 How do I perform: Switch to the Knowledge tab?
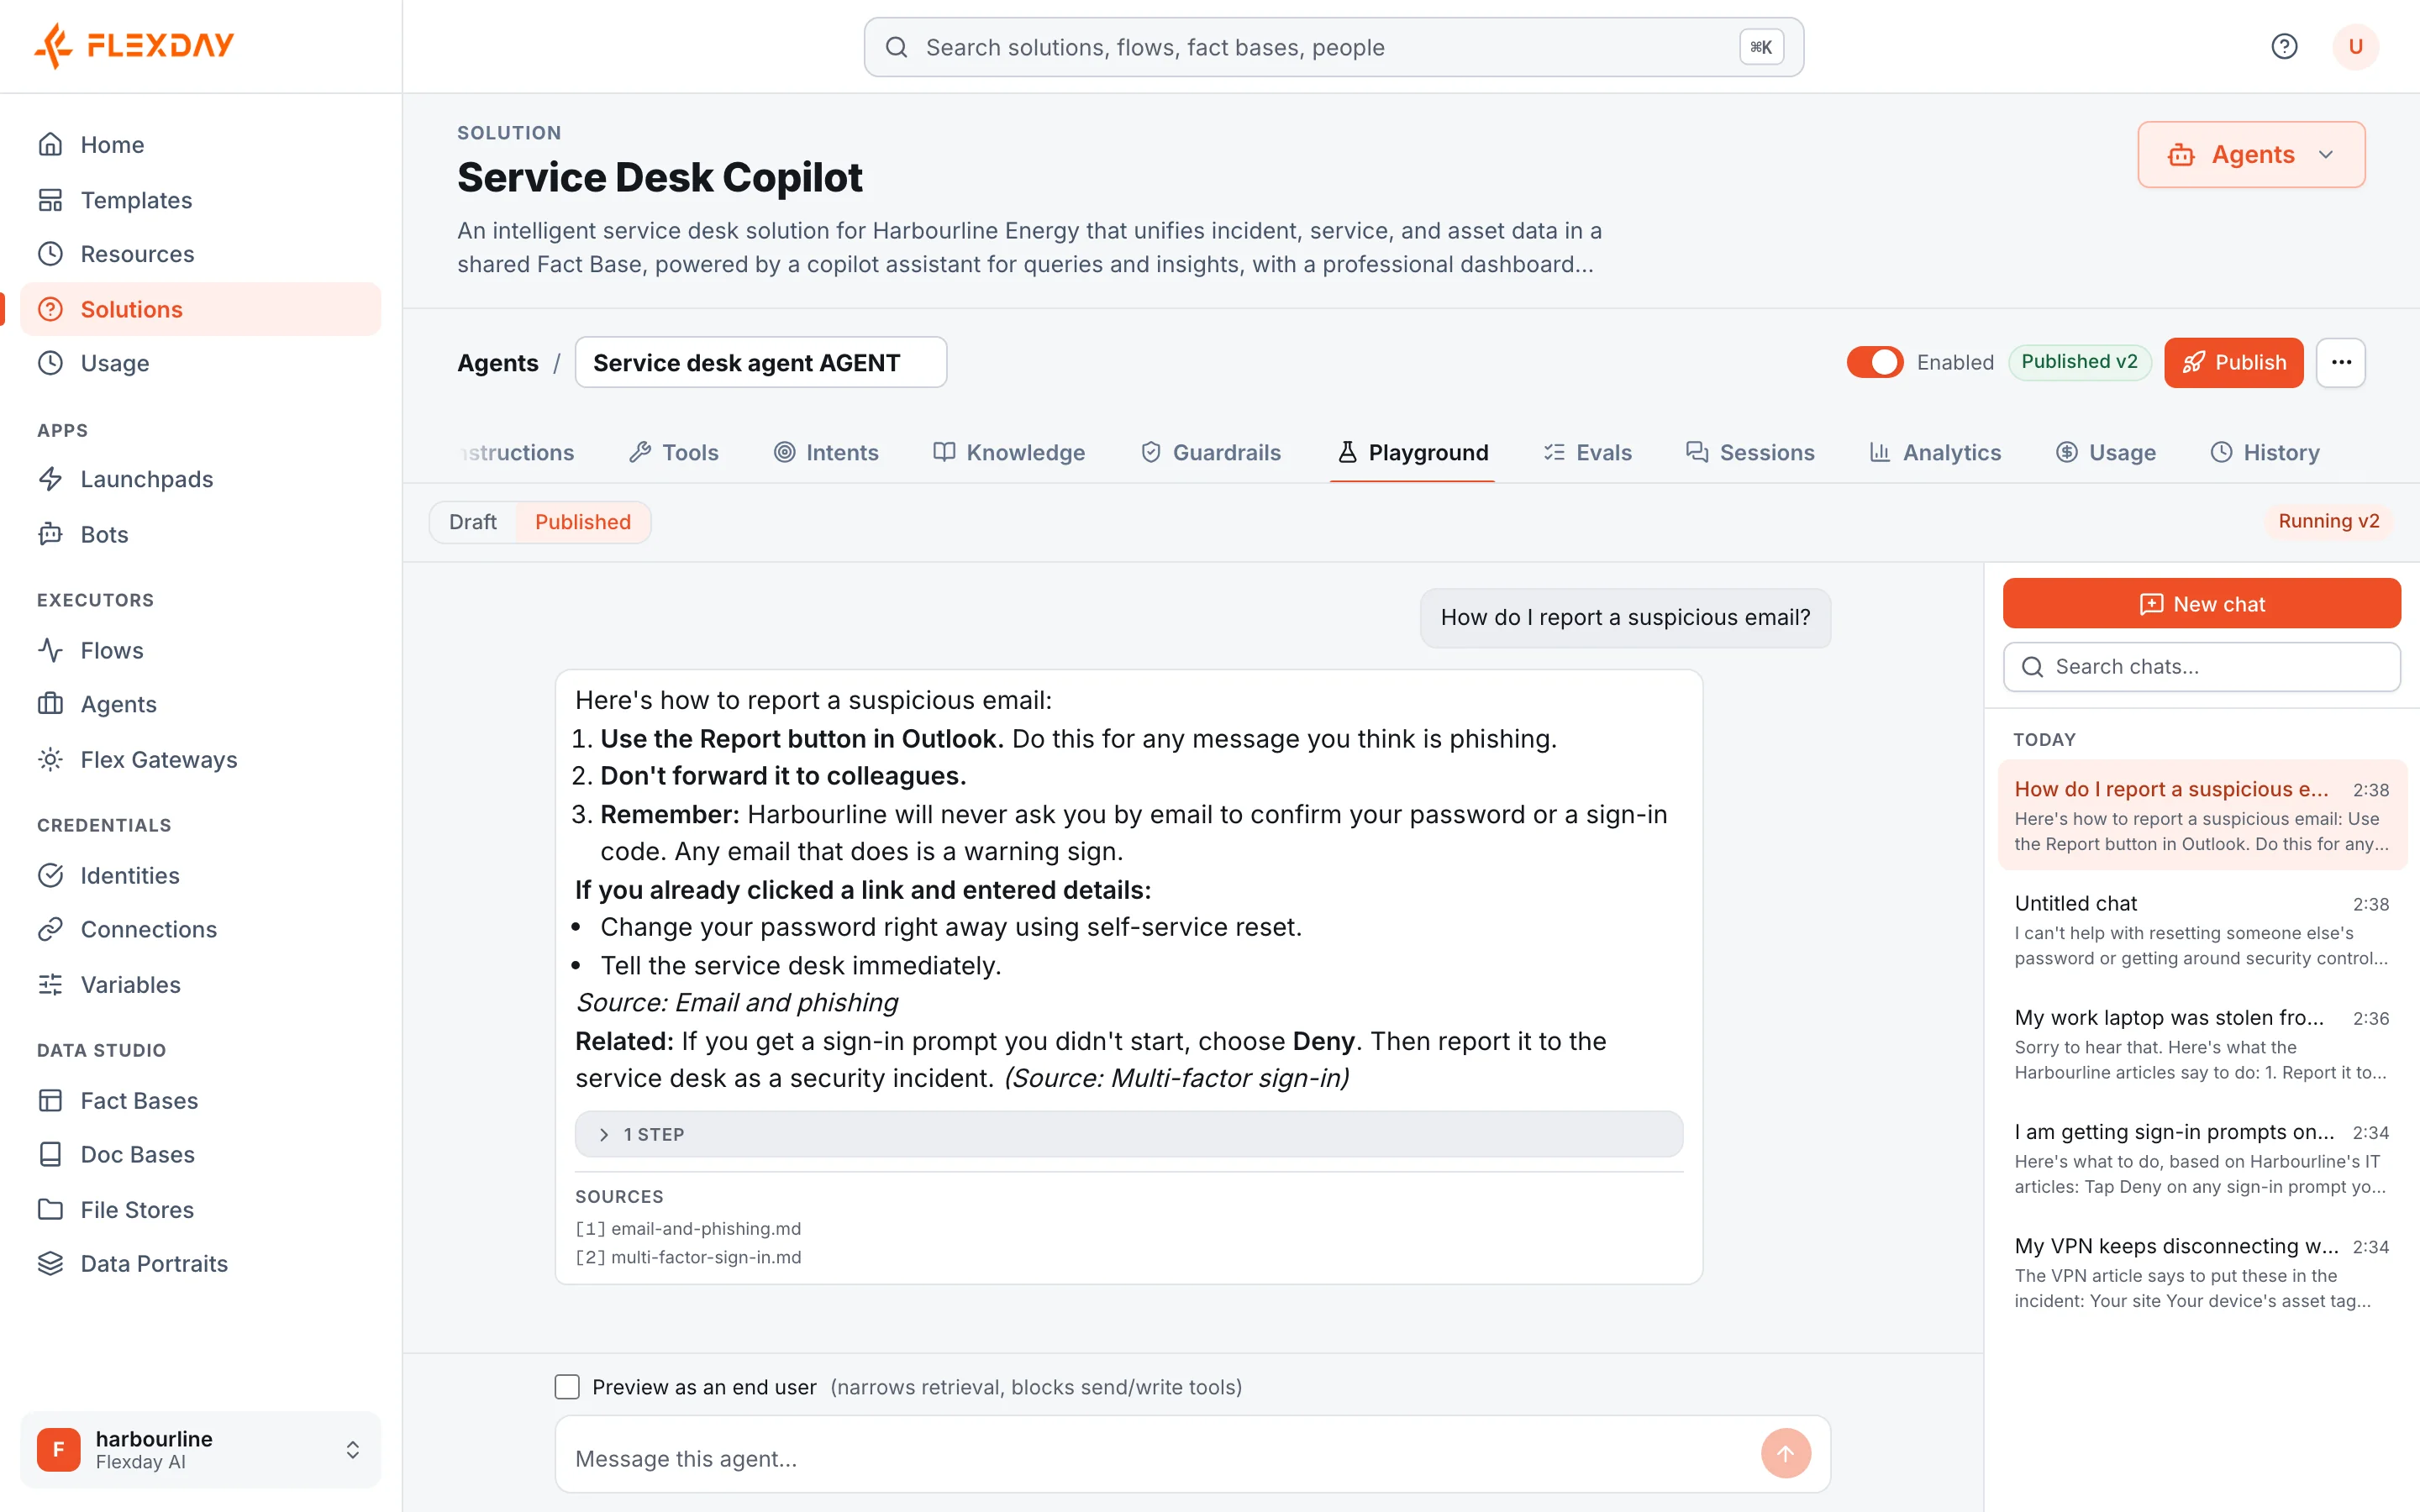[x=1008, y=453]
